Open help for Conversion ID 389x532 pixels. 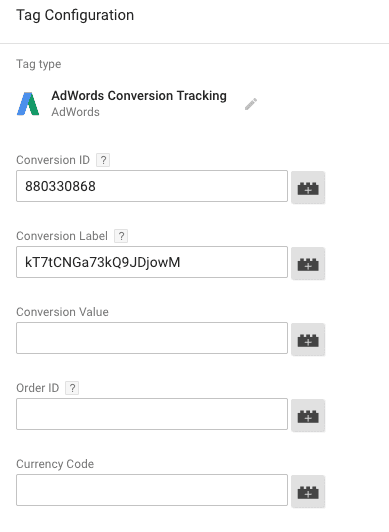(x=103, y=160)
